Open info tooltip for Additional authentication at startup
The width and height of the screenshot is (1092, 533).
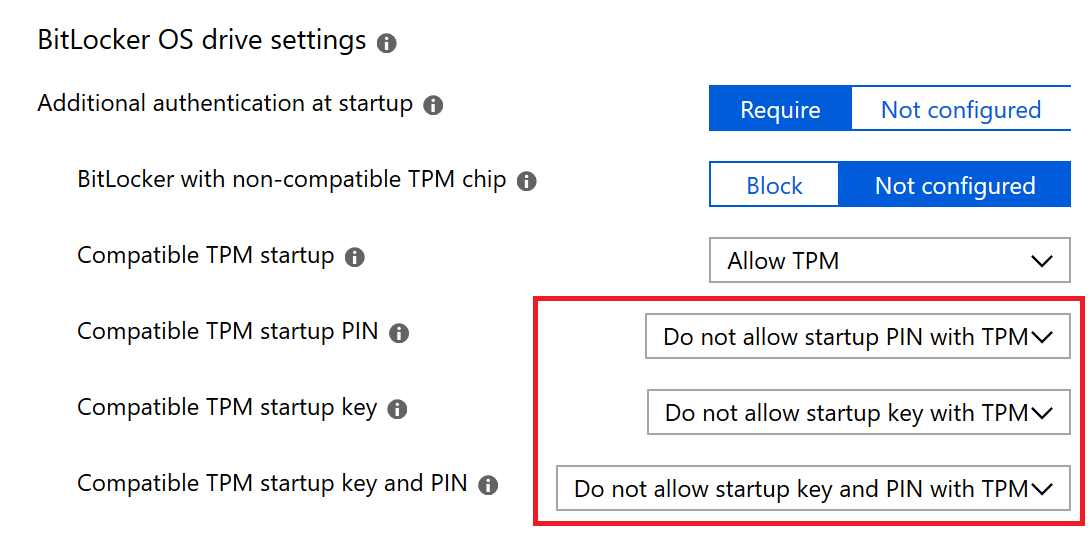point(433,106)
